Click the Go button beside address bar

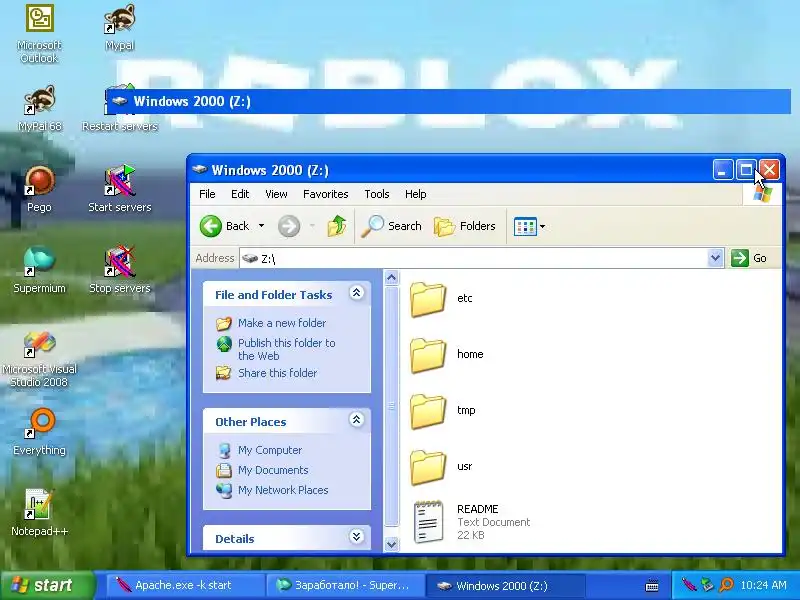749,258
